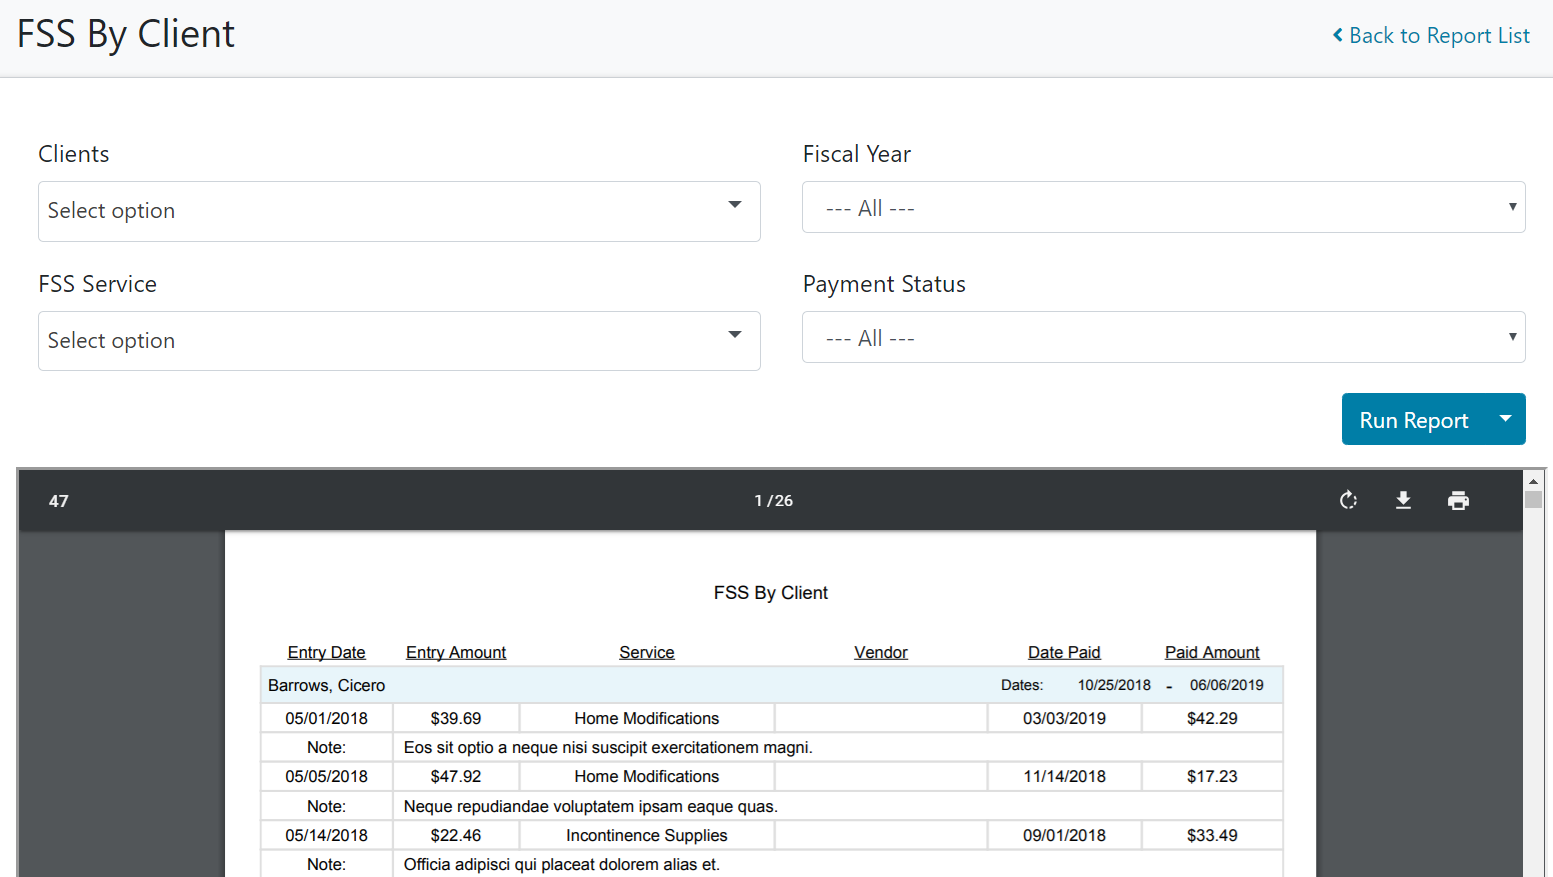1553x877 pixels.
Task: Click the back chevron beside Report List
Action: coord(1338,36)
